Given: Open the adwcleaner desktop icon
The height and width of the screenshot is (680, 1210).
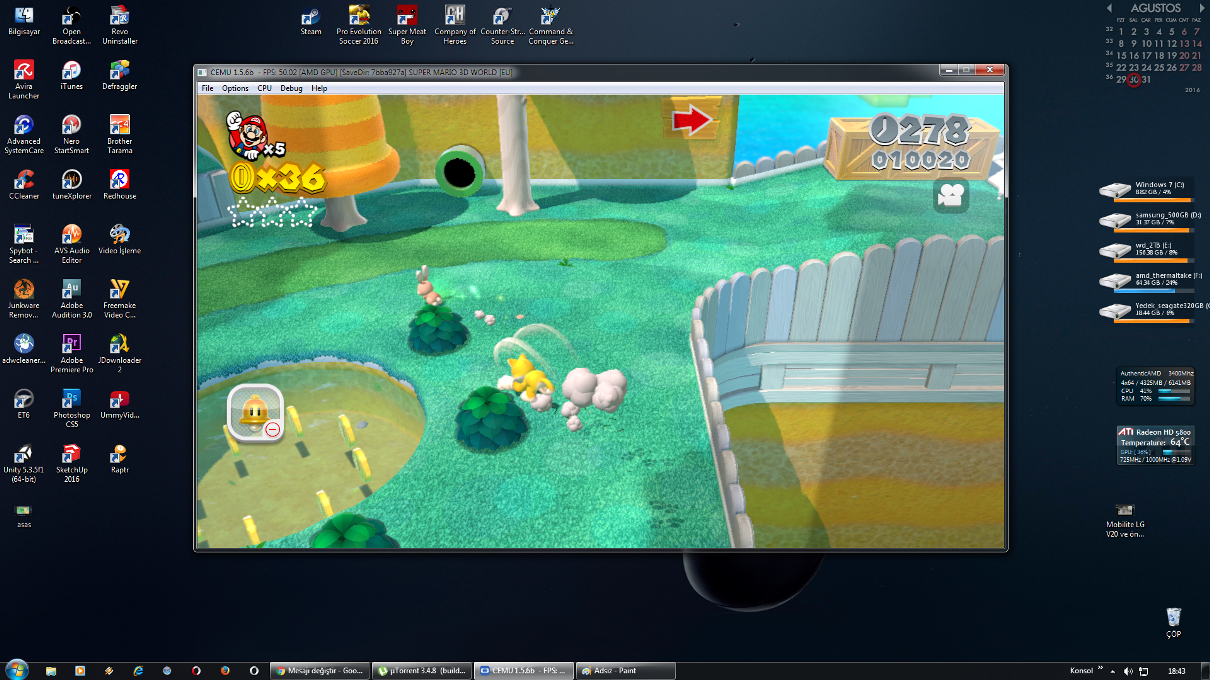Looking at the screenshot, I should point(24,348).
